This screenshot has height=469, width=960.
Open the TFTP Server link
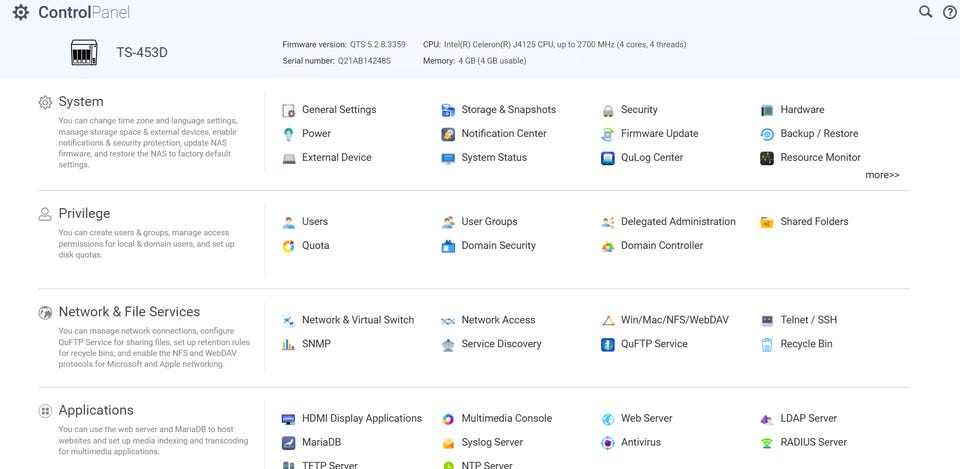click(330, 465)
